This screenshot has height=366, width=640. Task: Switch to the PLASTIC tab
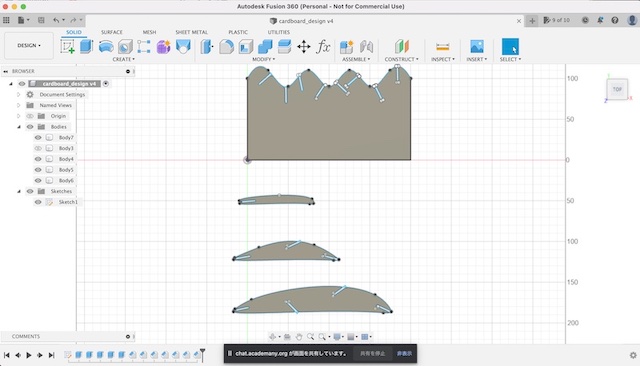click(x=238, y=32)
